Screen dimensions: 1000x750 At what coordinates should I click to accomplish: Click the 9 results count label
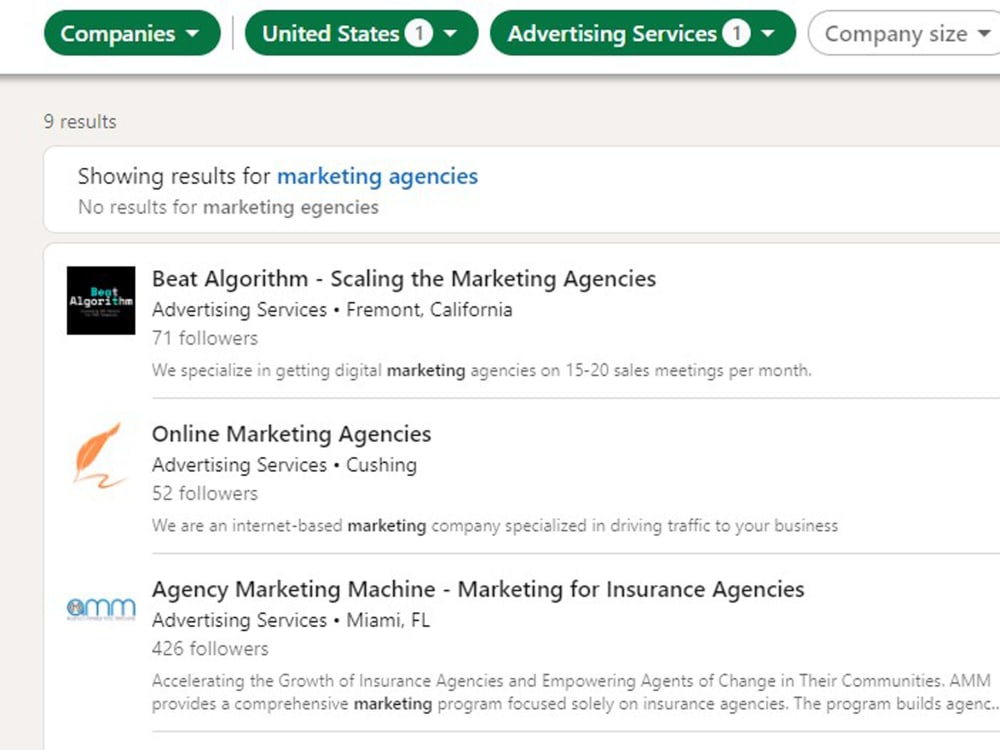point(80,122)
